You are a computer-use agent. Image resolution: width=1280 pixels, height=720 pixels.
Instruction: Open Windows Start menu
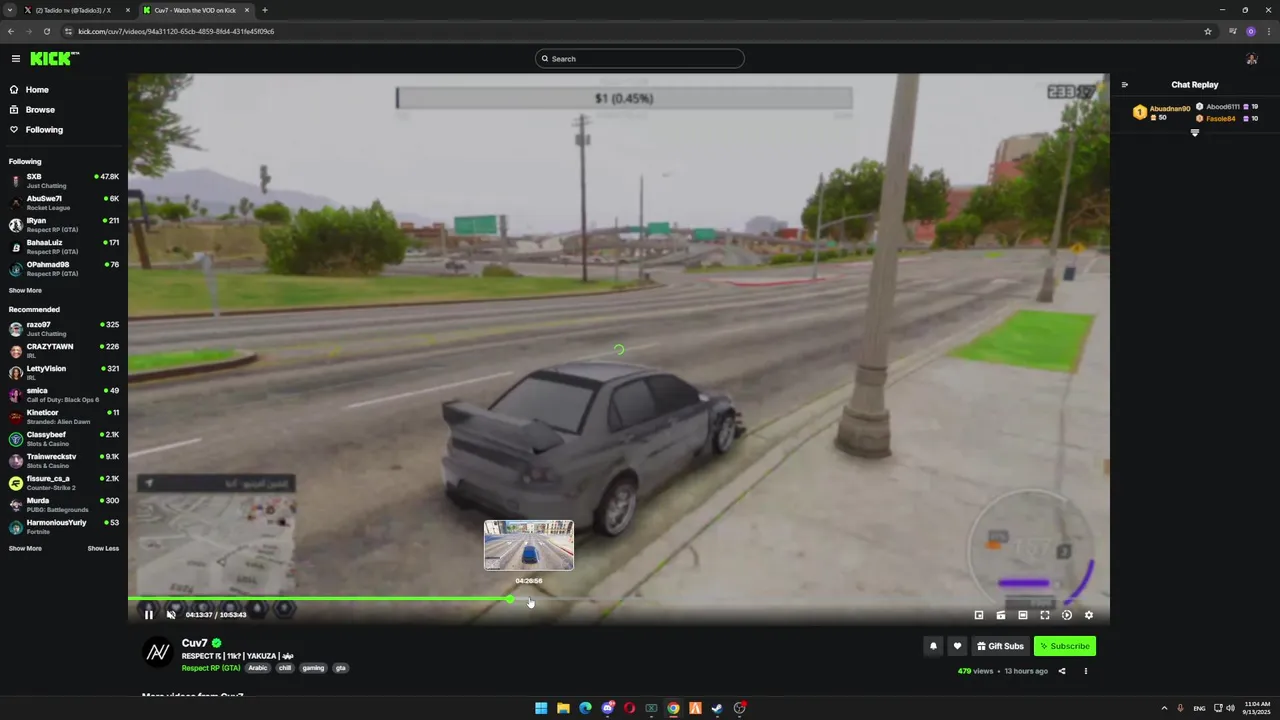pos(541,708)
